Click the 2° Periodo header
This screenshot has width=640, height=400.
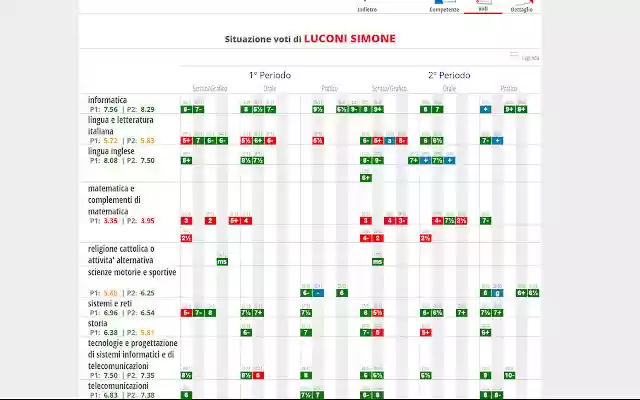click(449, 75)
